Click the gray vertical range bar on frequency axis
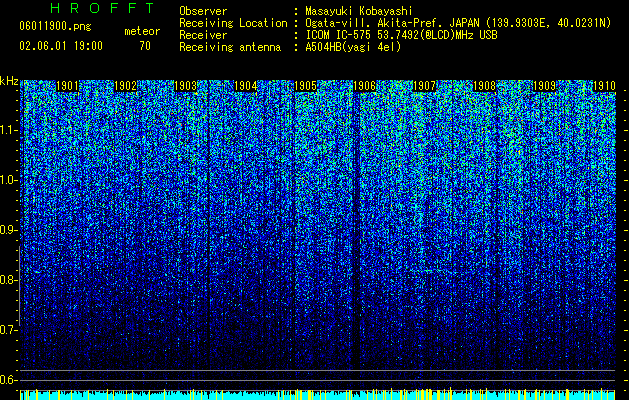 coord(19,286)
